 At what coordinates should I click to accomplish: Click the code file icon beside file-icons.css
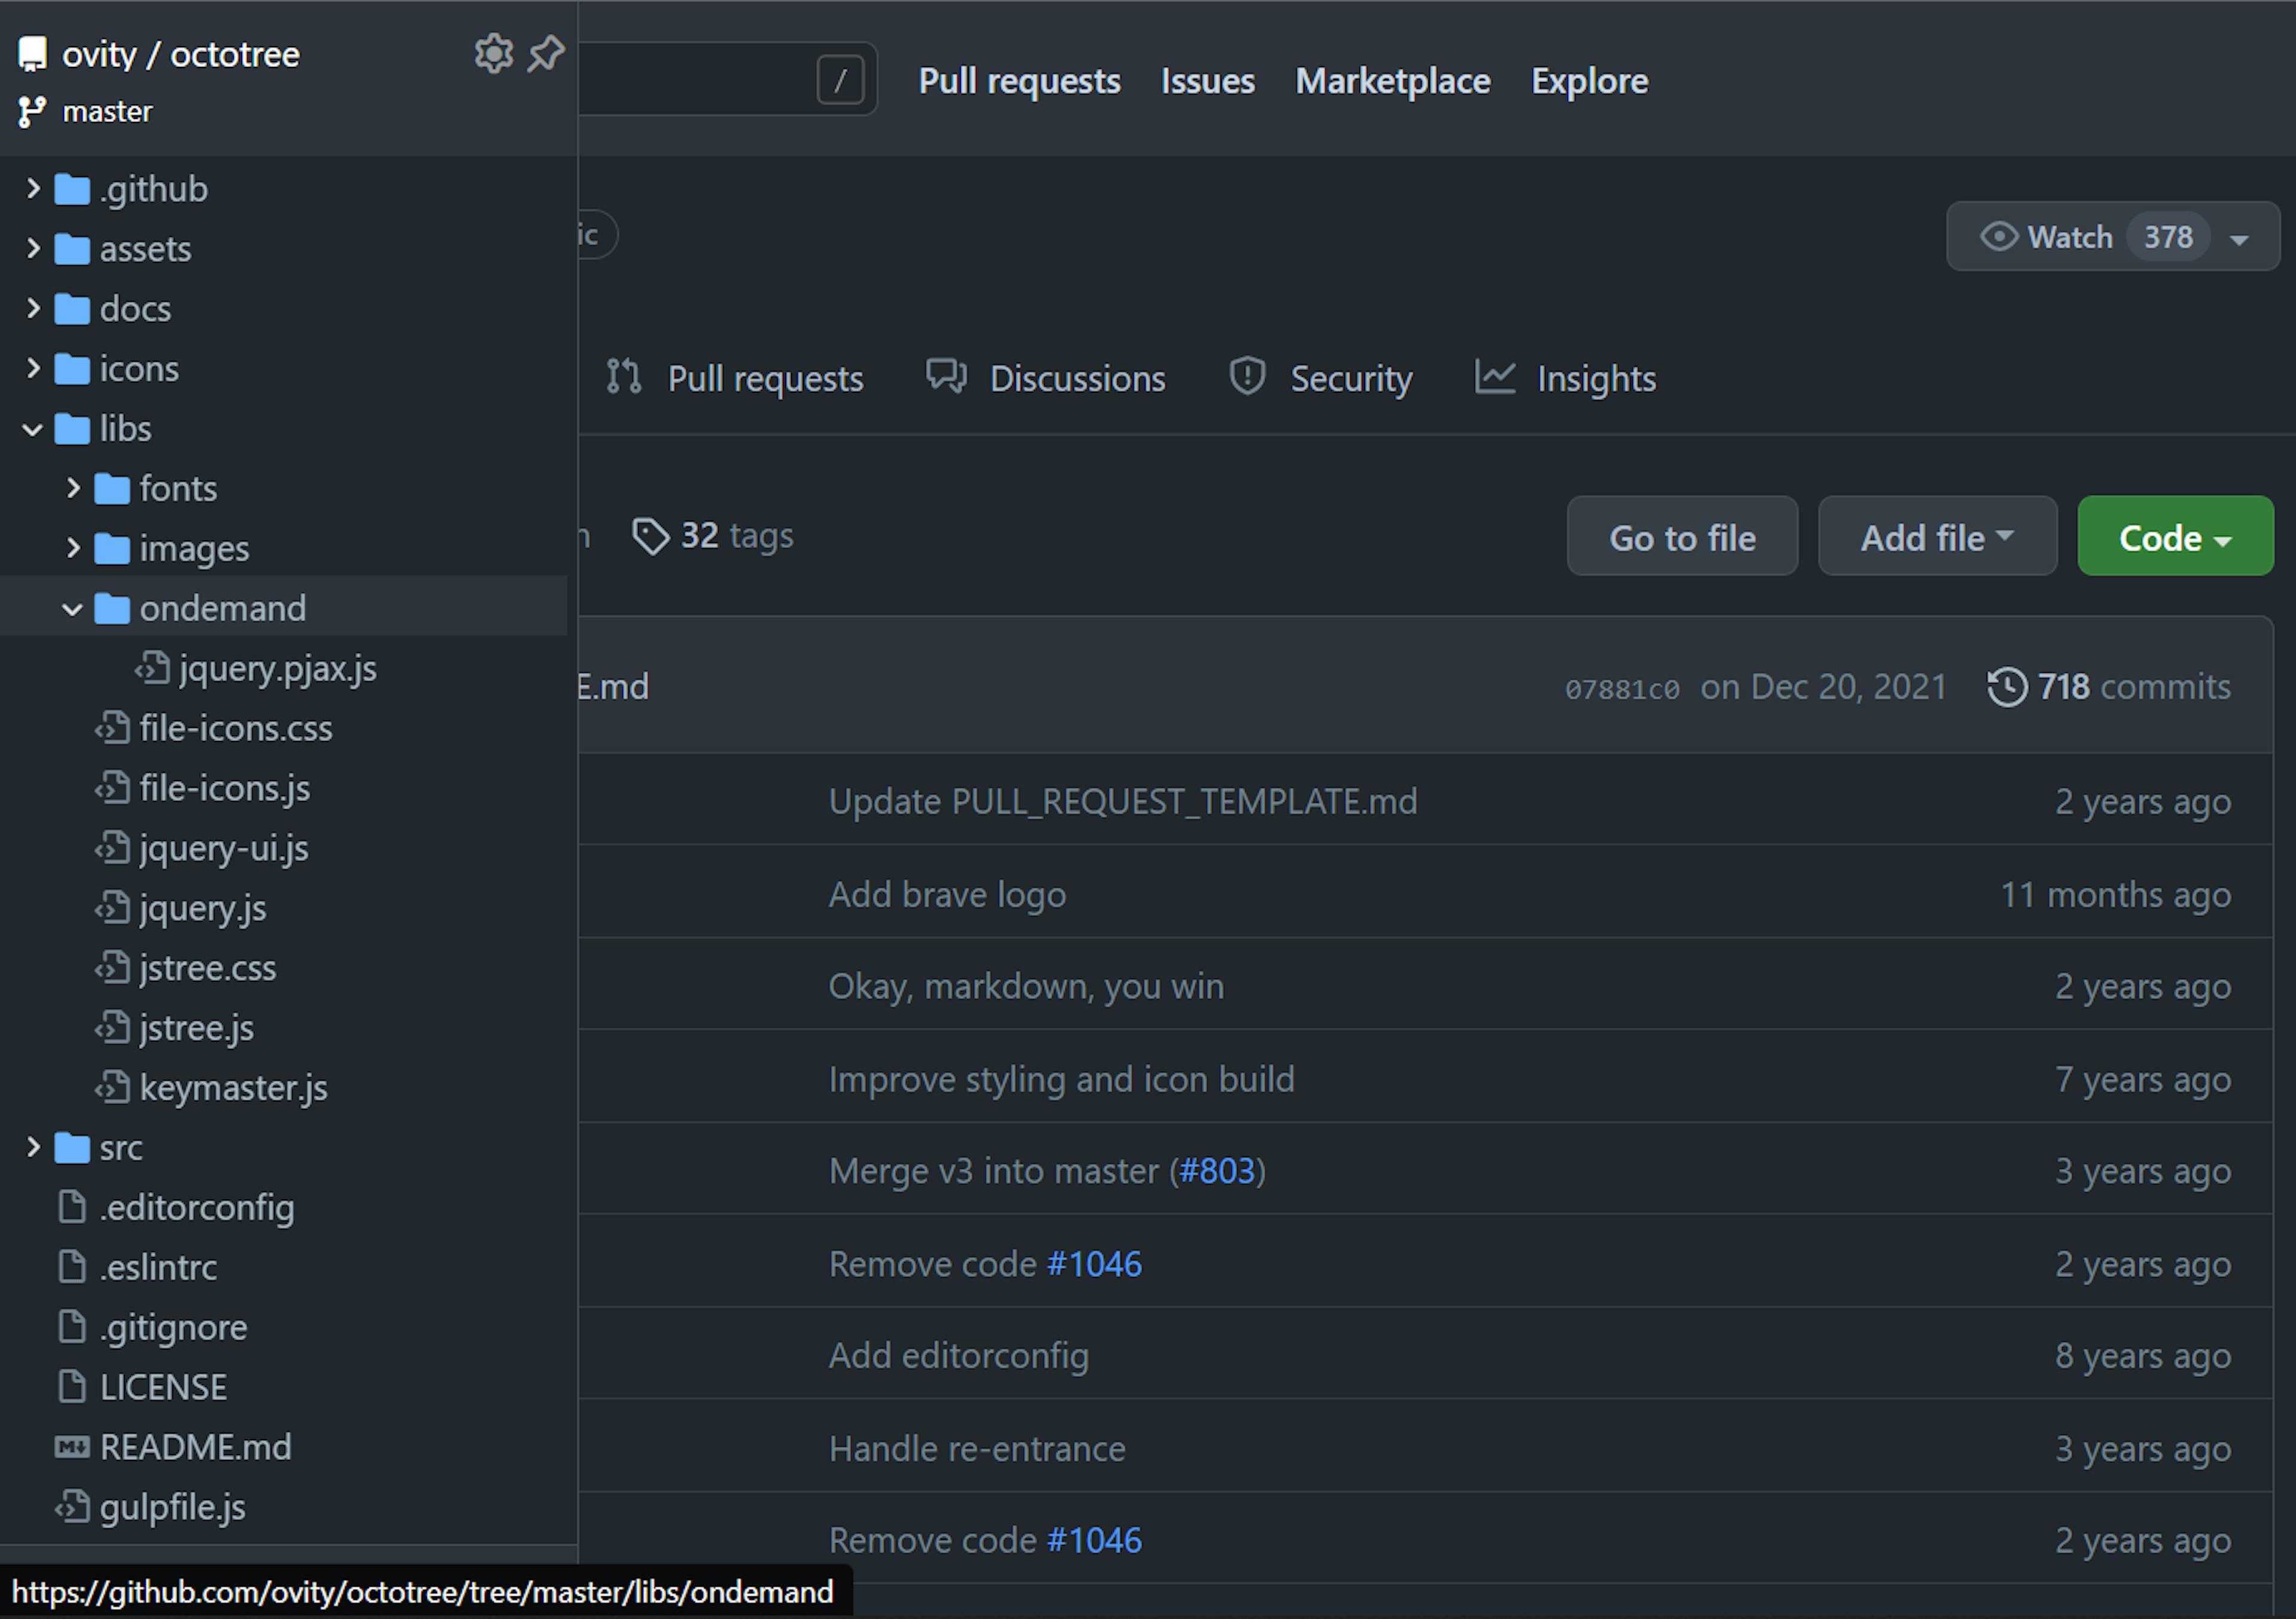click(x=112, y=728)
